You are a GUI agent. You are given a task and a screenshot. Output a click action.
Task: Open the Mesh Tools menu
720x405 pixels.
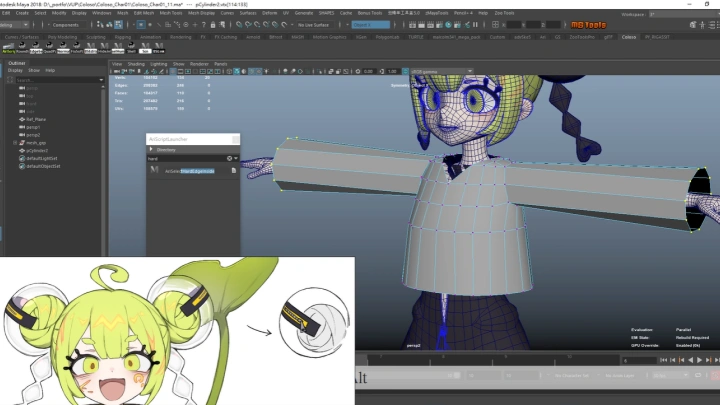coord(171,13)
